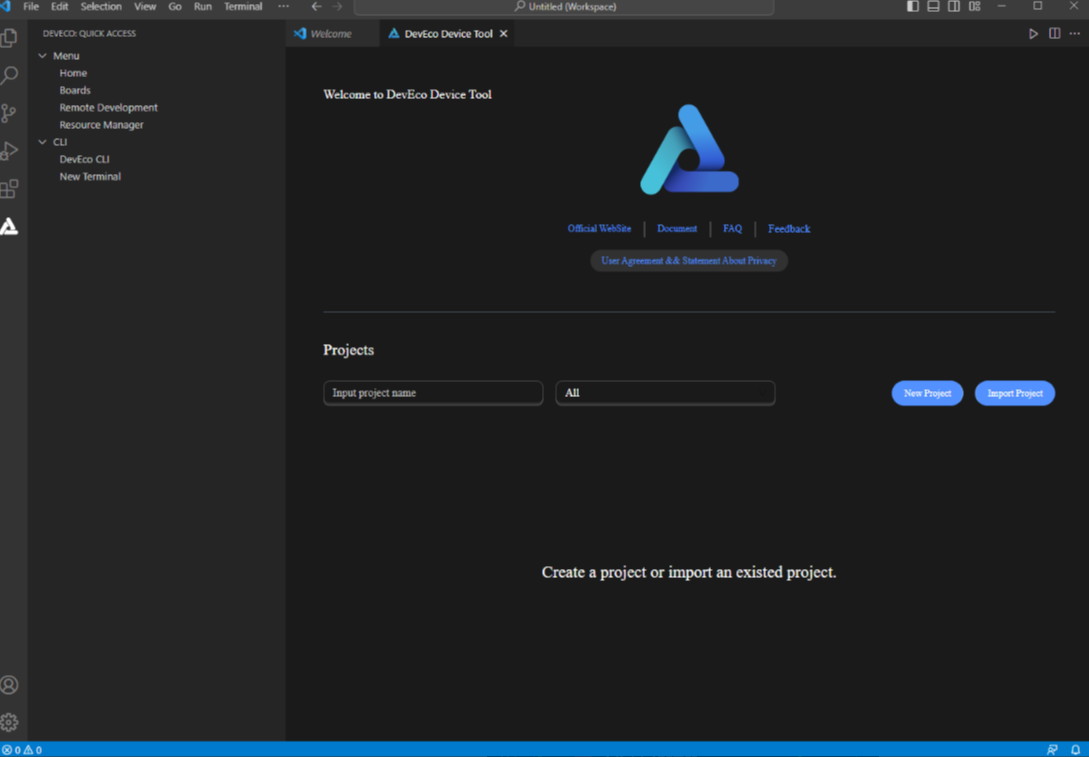Toggle the panel visibility control
The image size is (1089, 757).
tap(932, 6)
